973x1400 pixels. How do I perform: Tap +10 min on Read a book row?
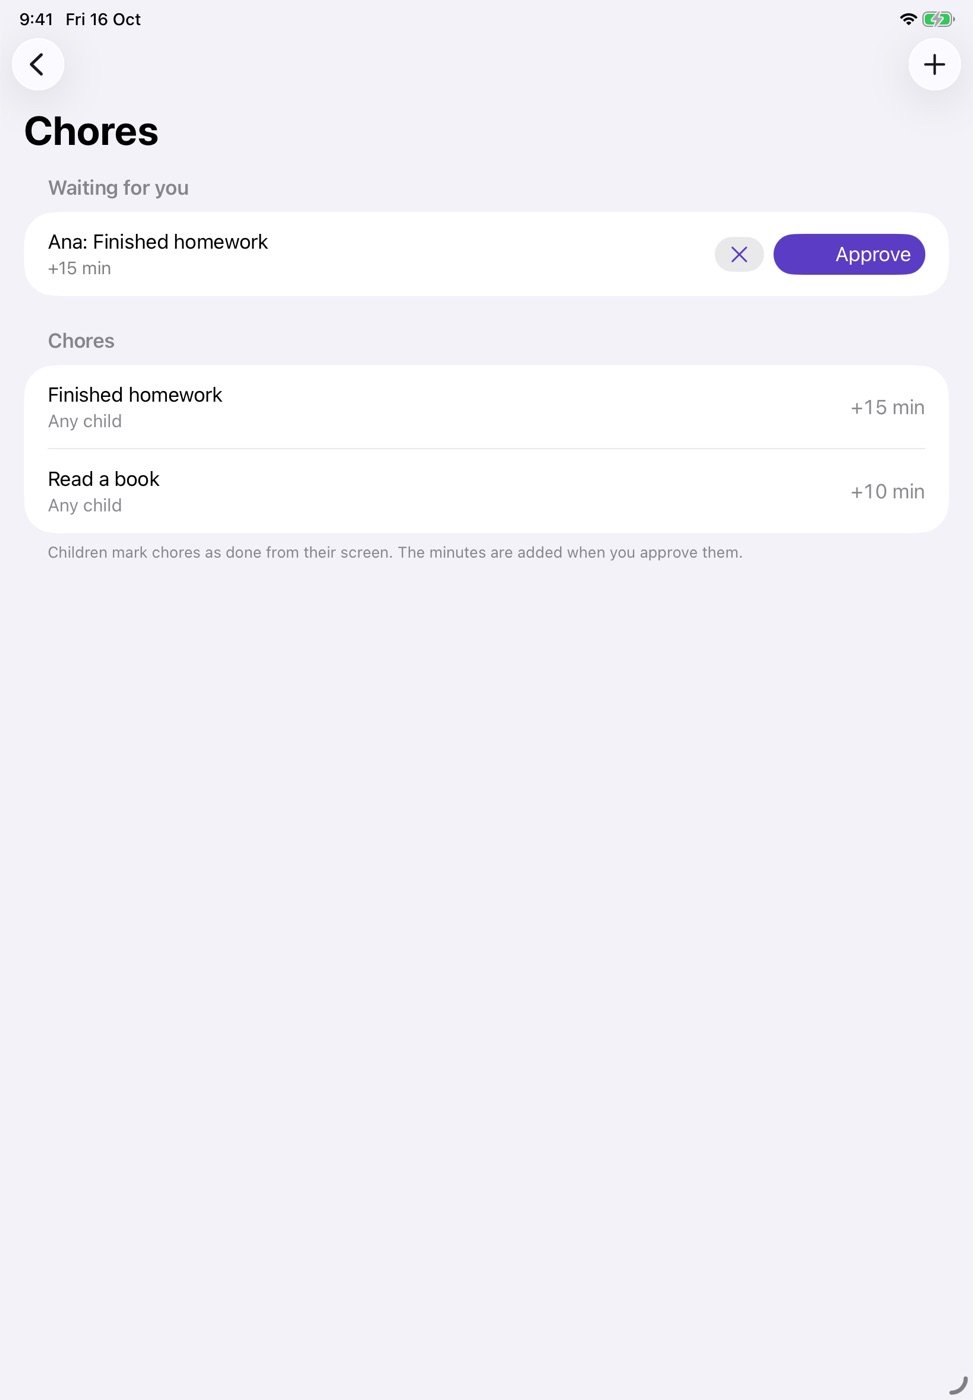[887, 491]
